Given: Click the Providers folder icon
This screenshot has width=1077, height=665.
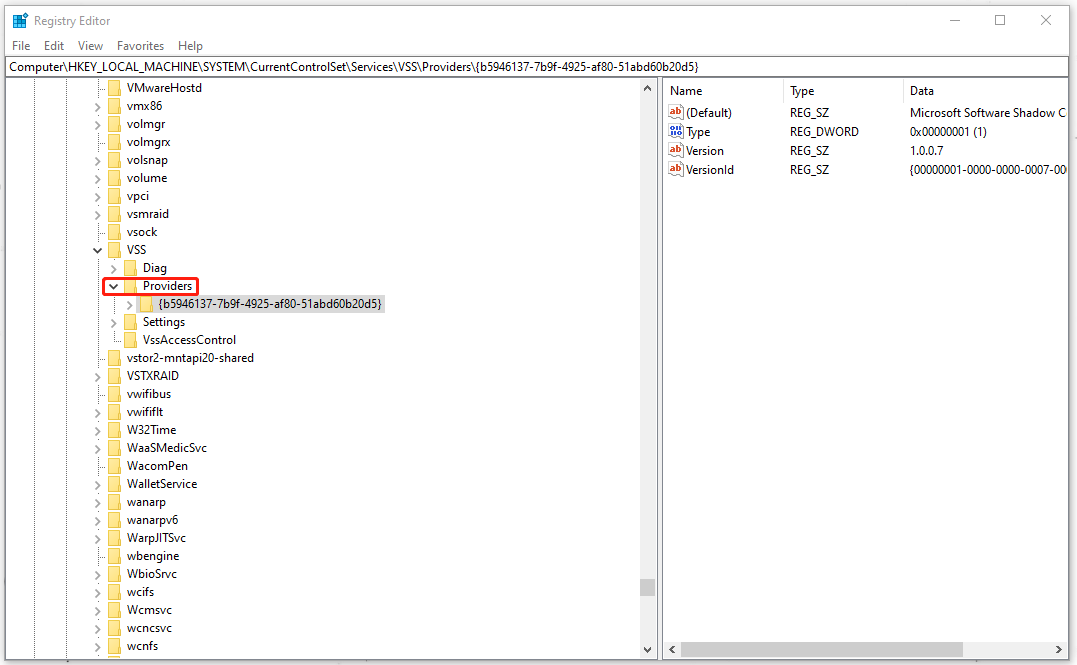Looking at the screenshot, I should point(131,286).
